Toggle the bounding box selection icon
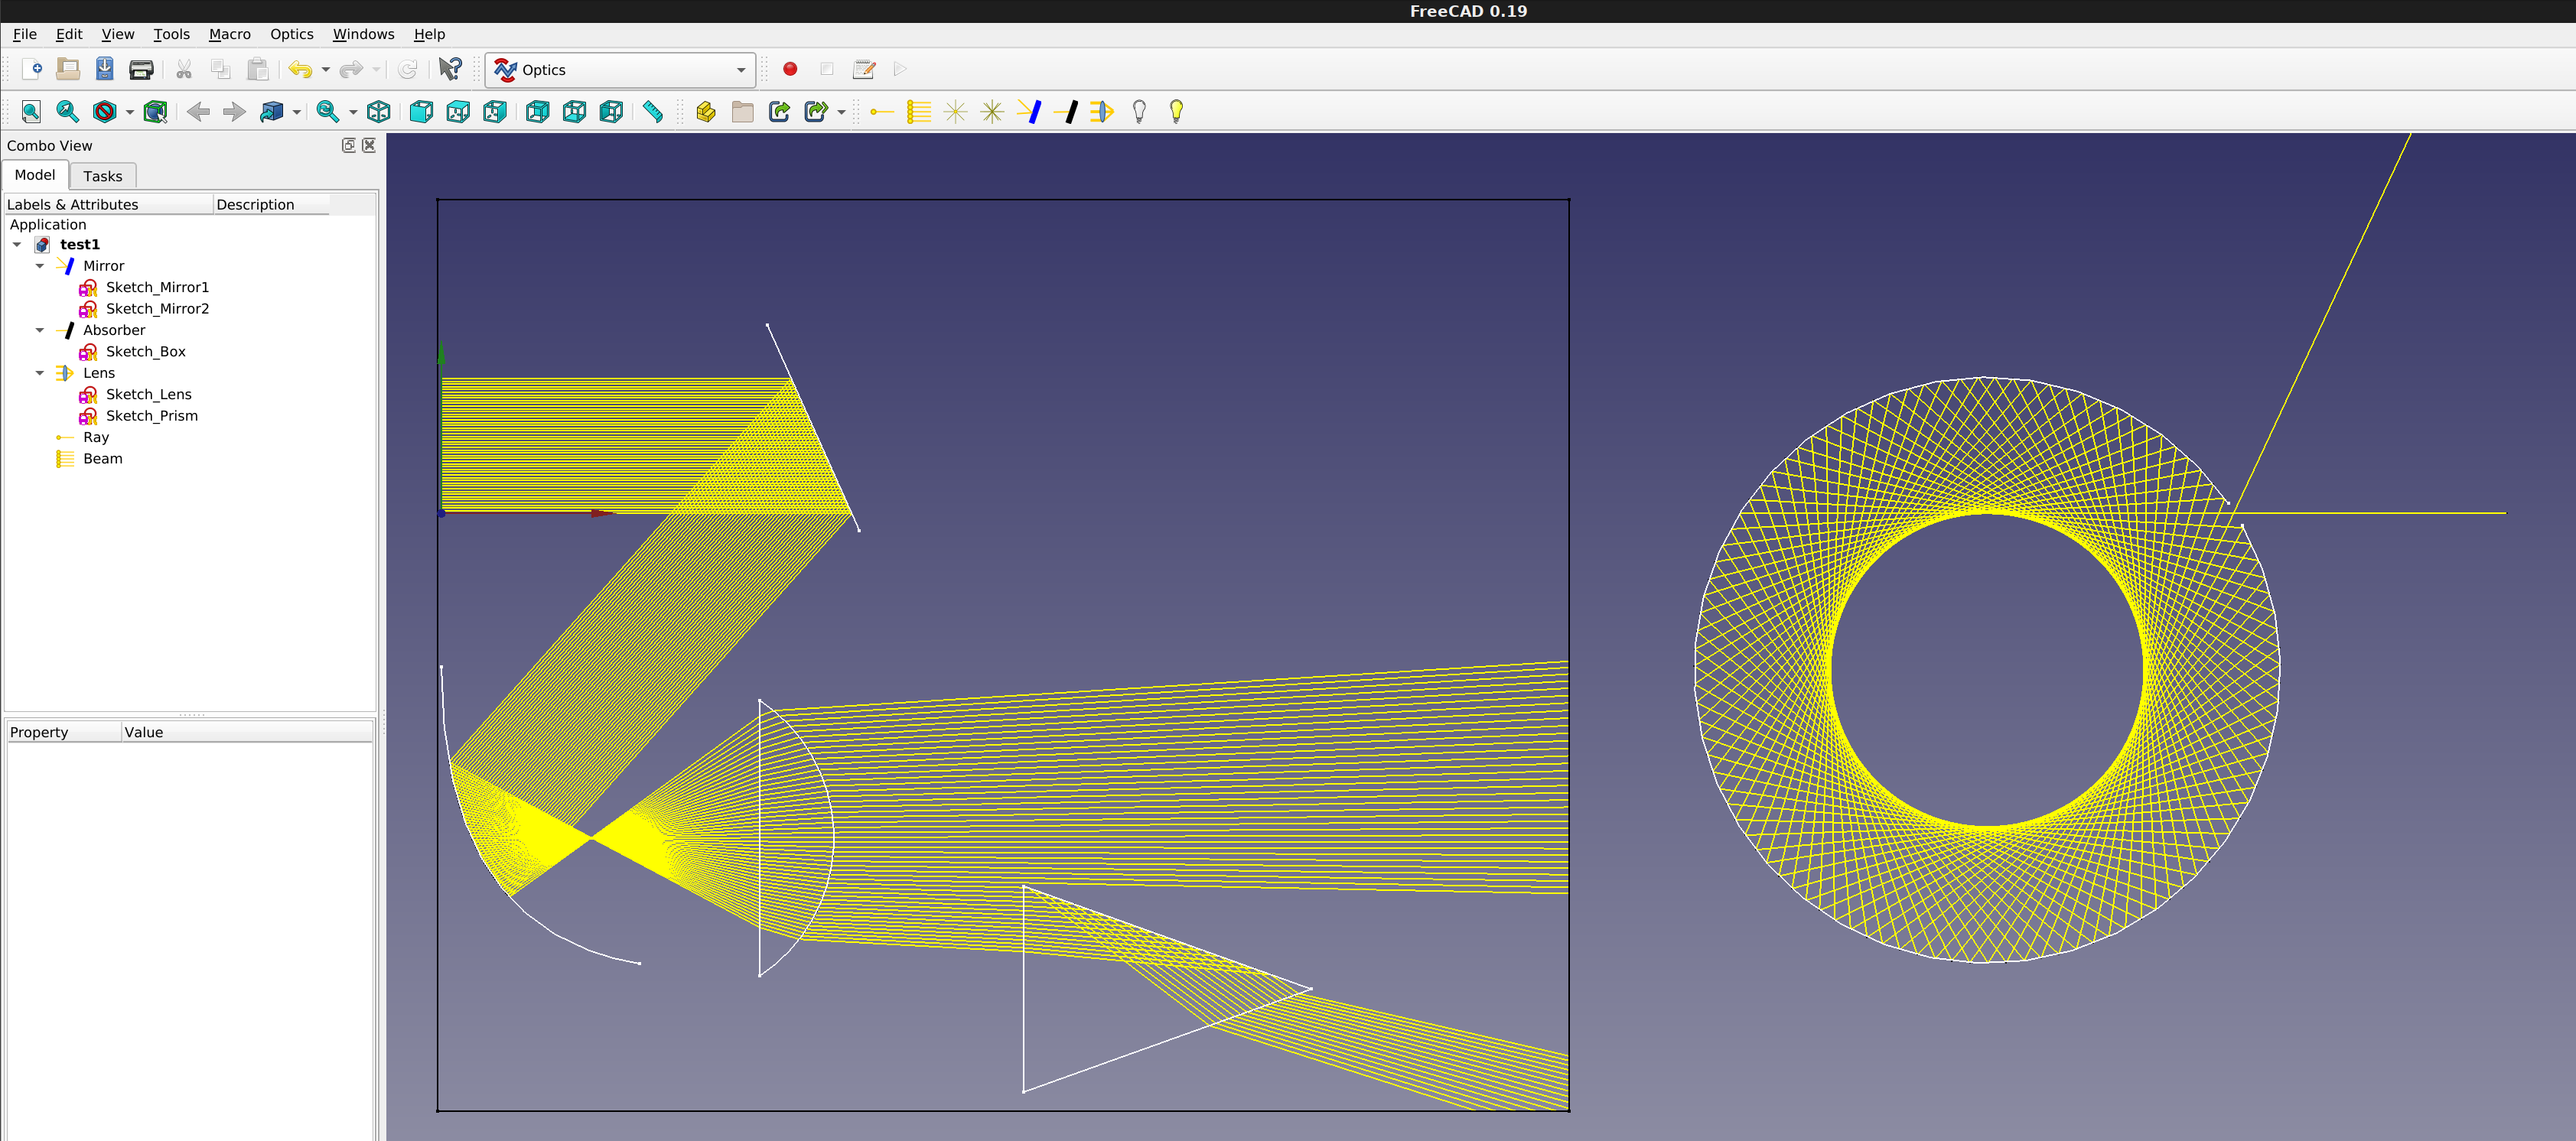Viewport: 2576px width, 1141px height. (x=155, y=112)
